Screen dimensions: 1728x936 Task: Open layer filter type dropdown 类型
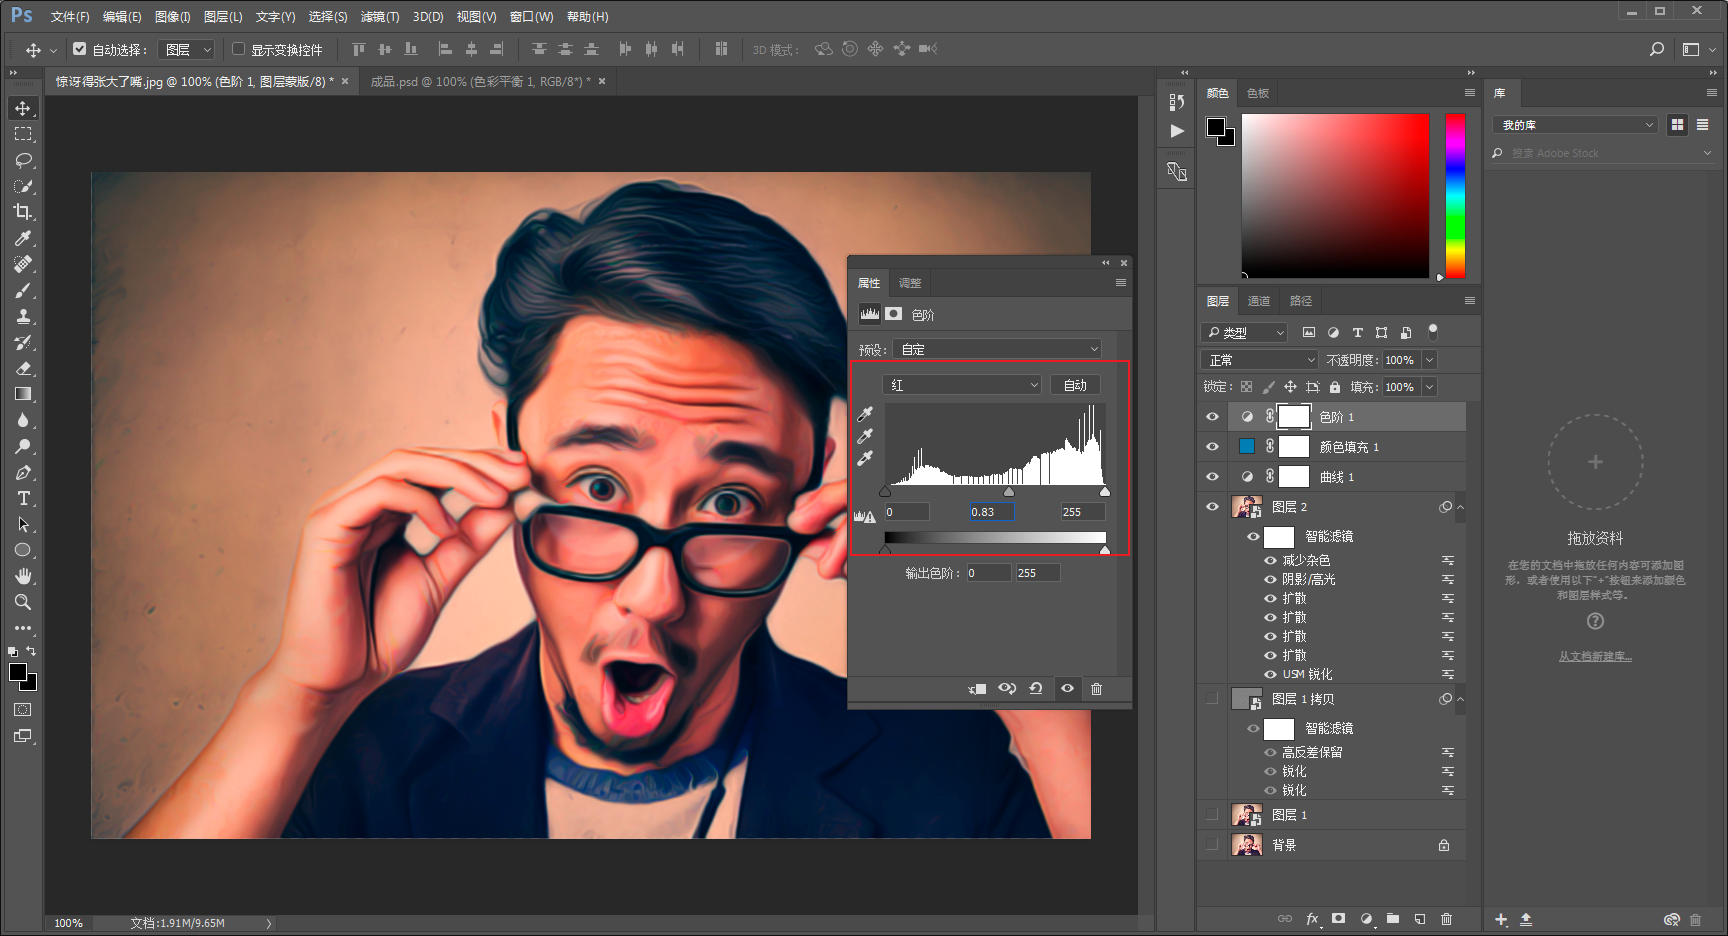point(1245,333)
